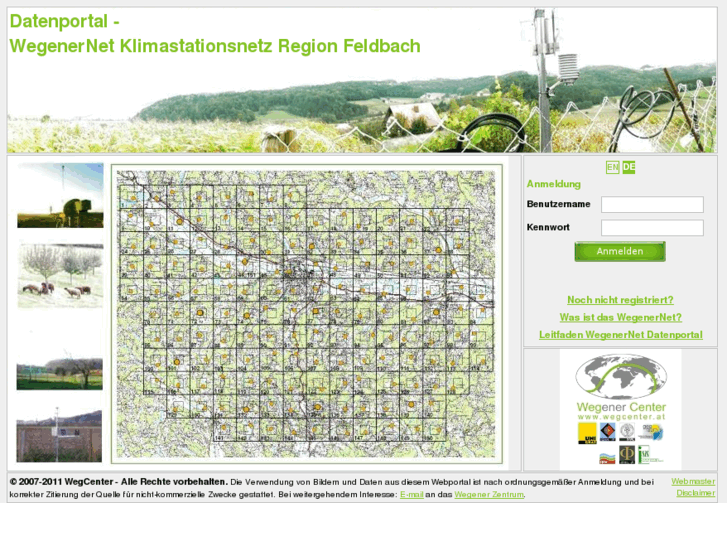
Task: Click the Phi symbol partner logo
Action: pos(627,455)
